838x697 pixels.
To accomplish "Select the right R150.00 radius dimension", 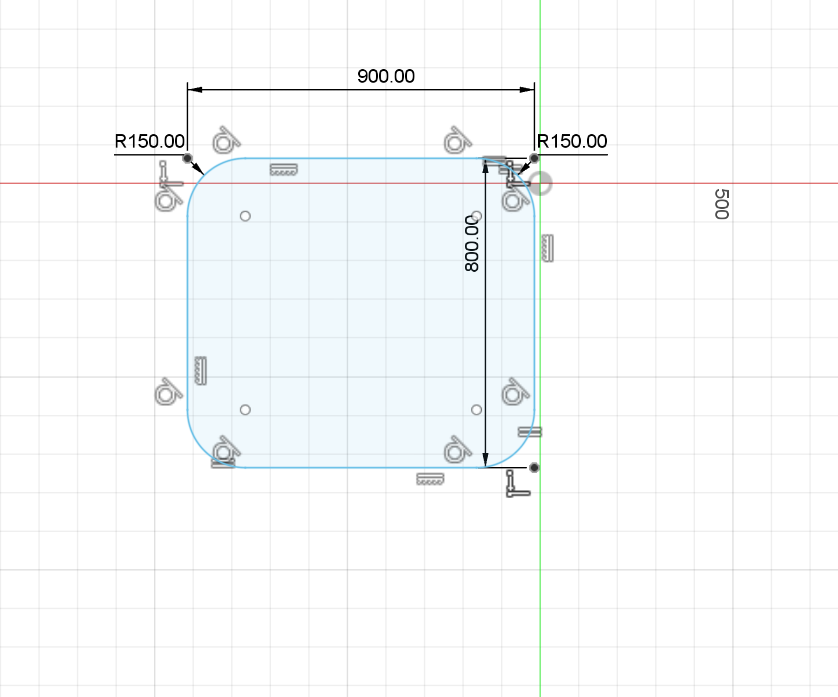I will tap(572, 141).
